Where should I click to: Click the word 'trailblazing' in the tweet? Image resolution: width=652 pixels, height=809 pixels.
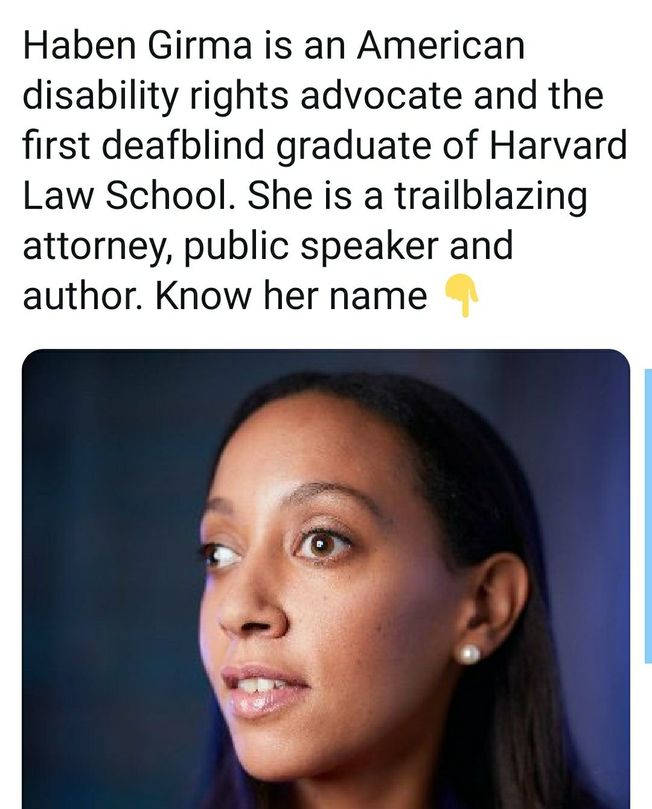491,198
